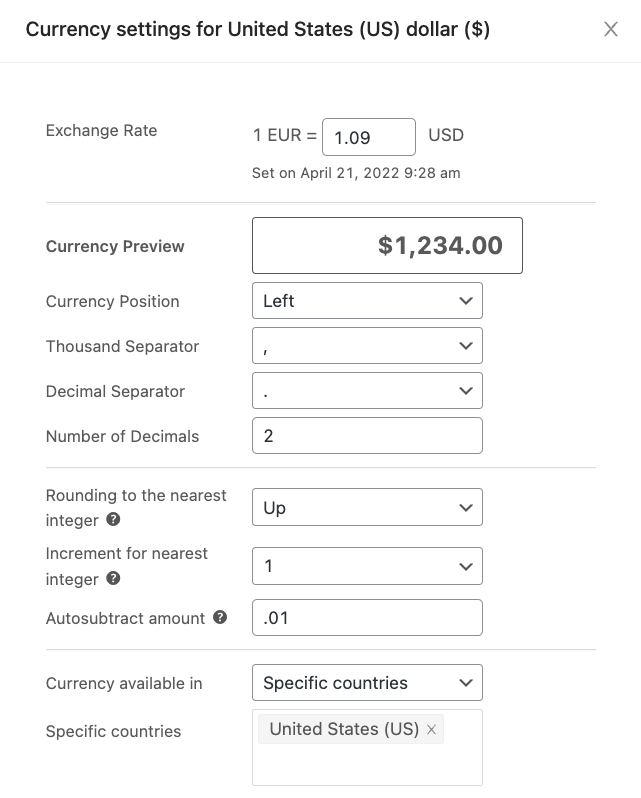Click the United States (US) tag
641x798 pixels.
[343, 730]
